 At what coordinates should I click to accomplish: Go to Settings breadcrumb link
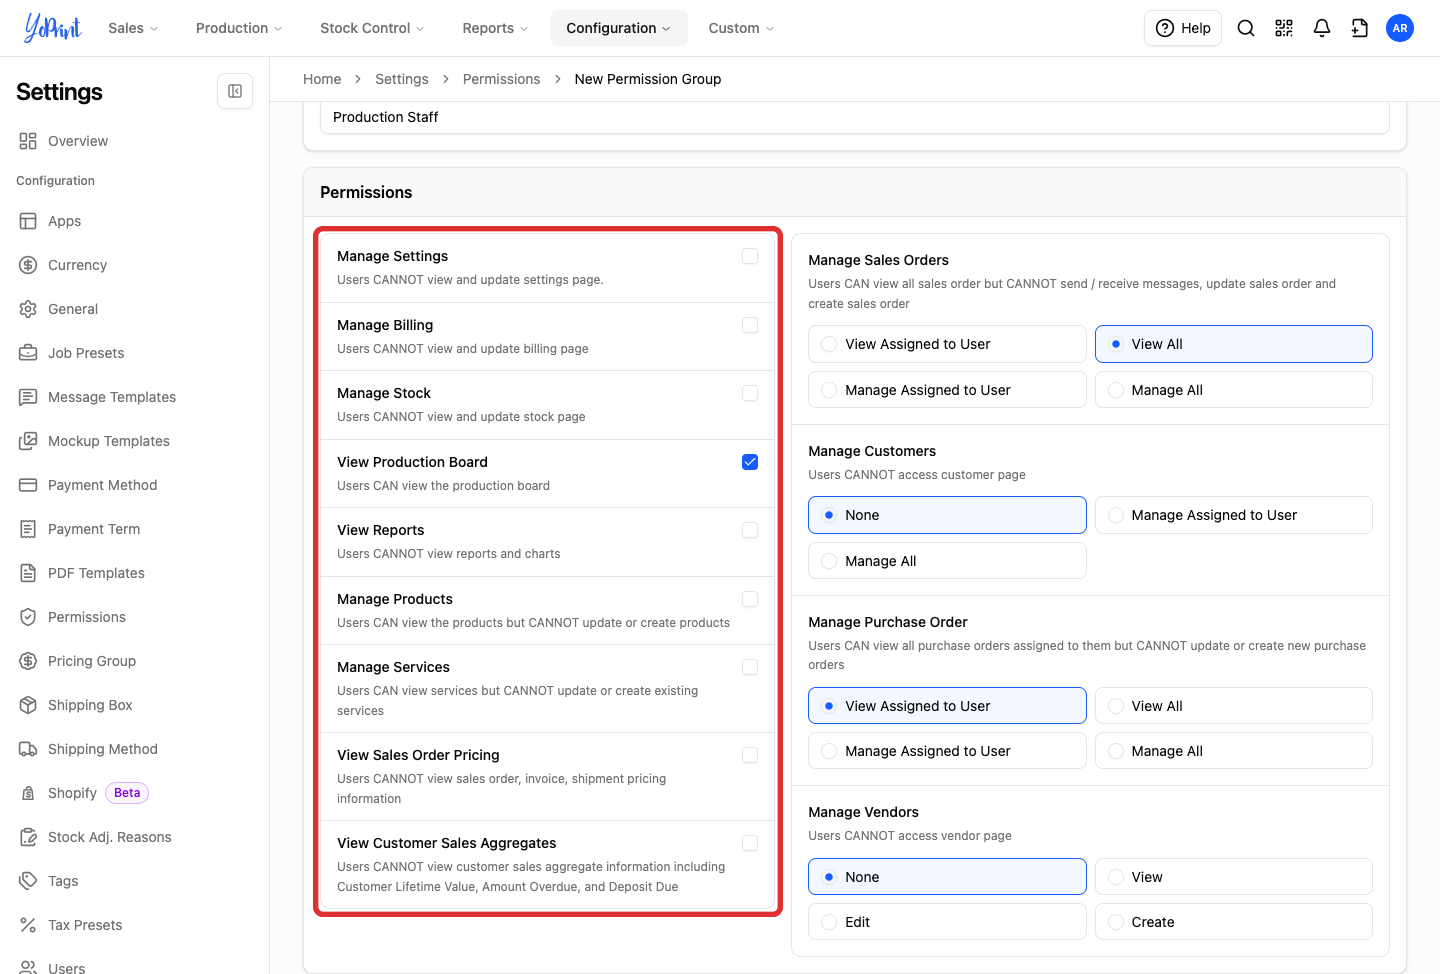pos(402,79)
